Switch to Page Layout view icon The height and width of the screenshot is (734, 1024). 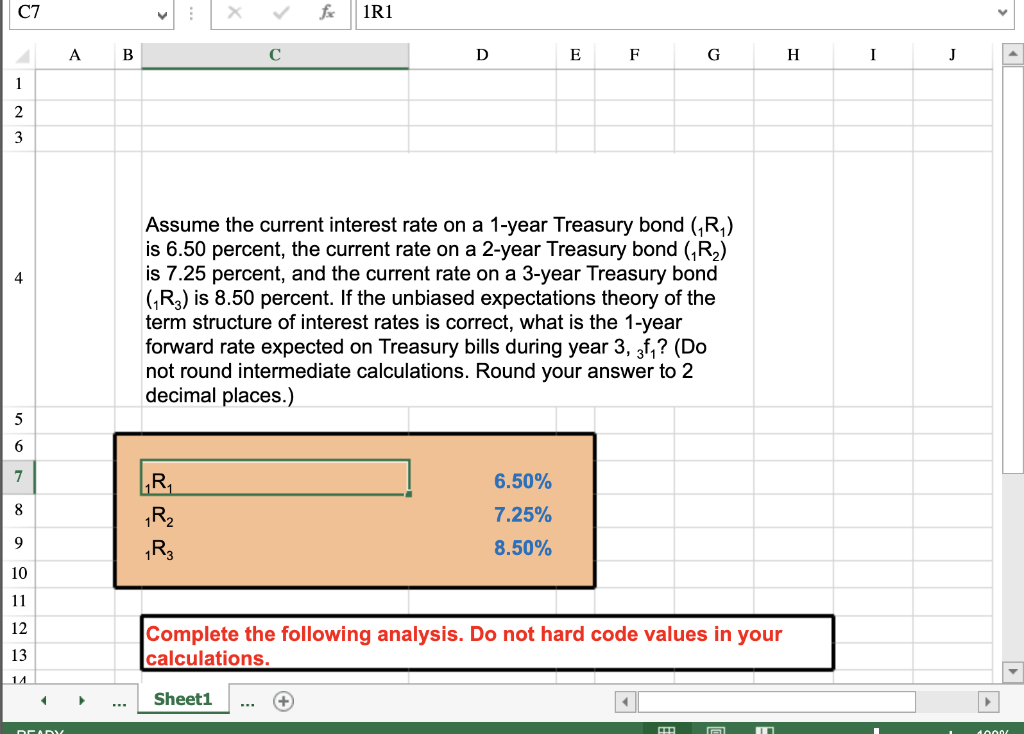pyautogui.click(x=716, y=730)
